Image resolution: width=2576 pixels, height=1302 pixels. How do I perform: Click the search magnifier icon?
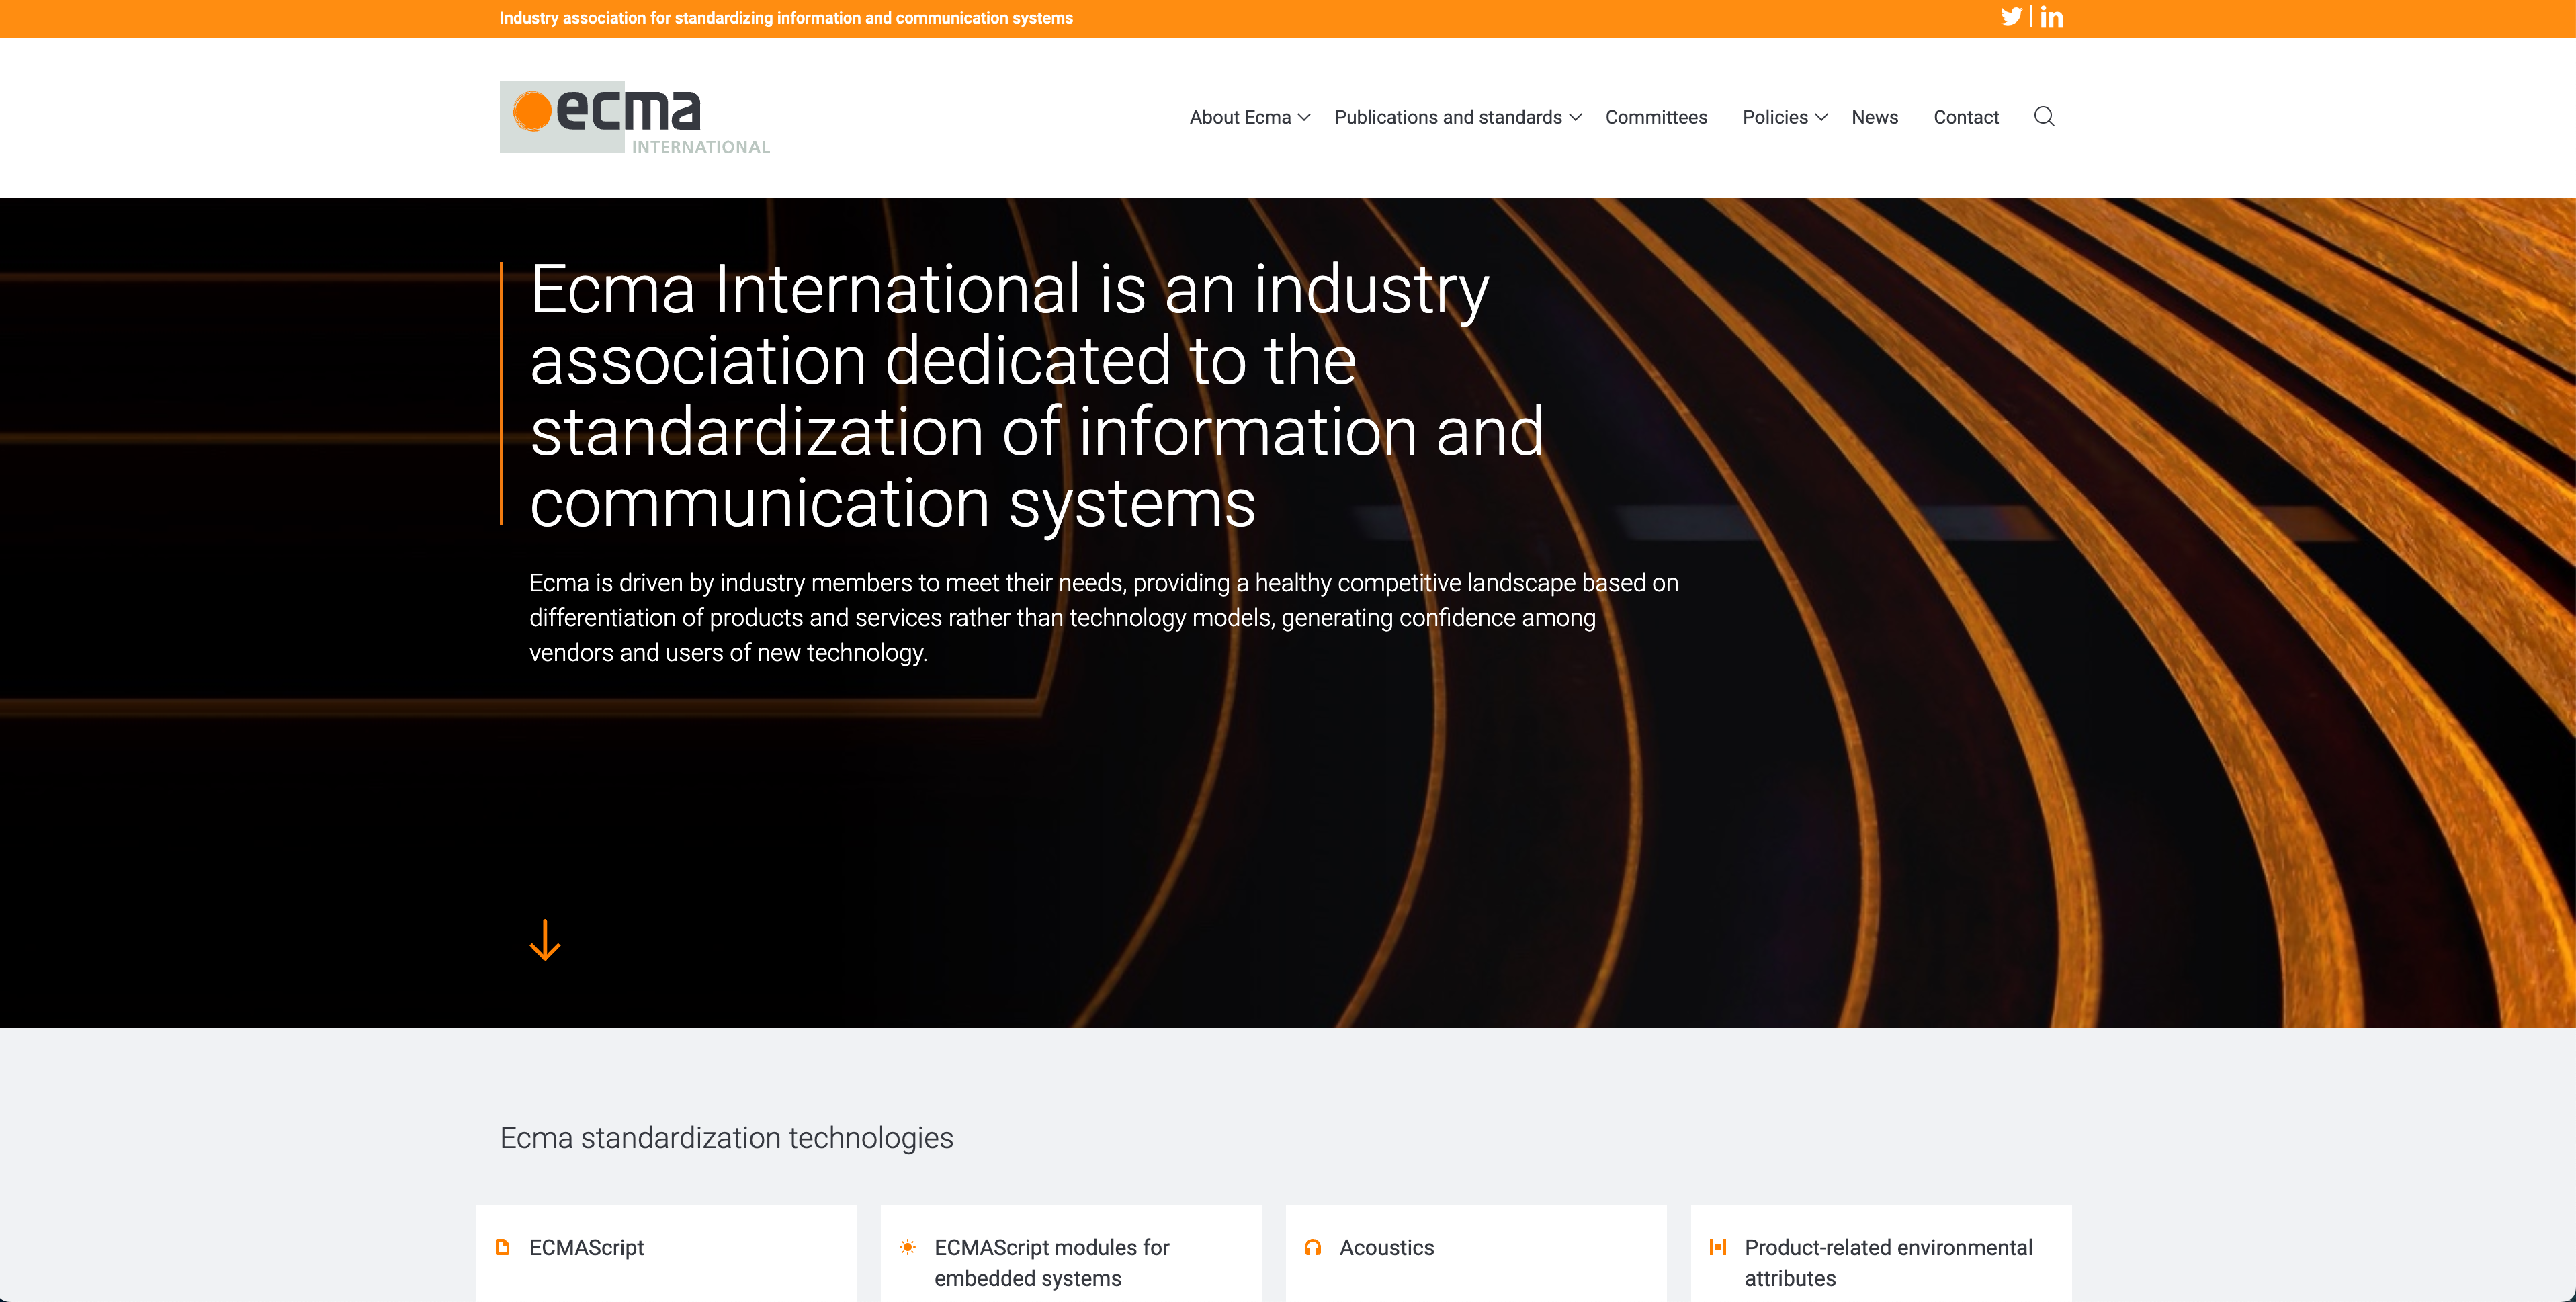(2044, 117)
